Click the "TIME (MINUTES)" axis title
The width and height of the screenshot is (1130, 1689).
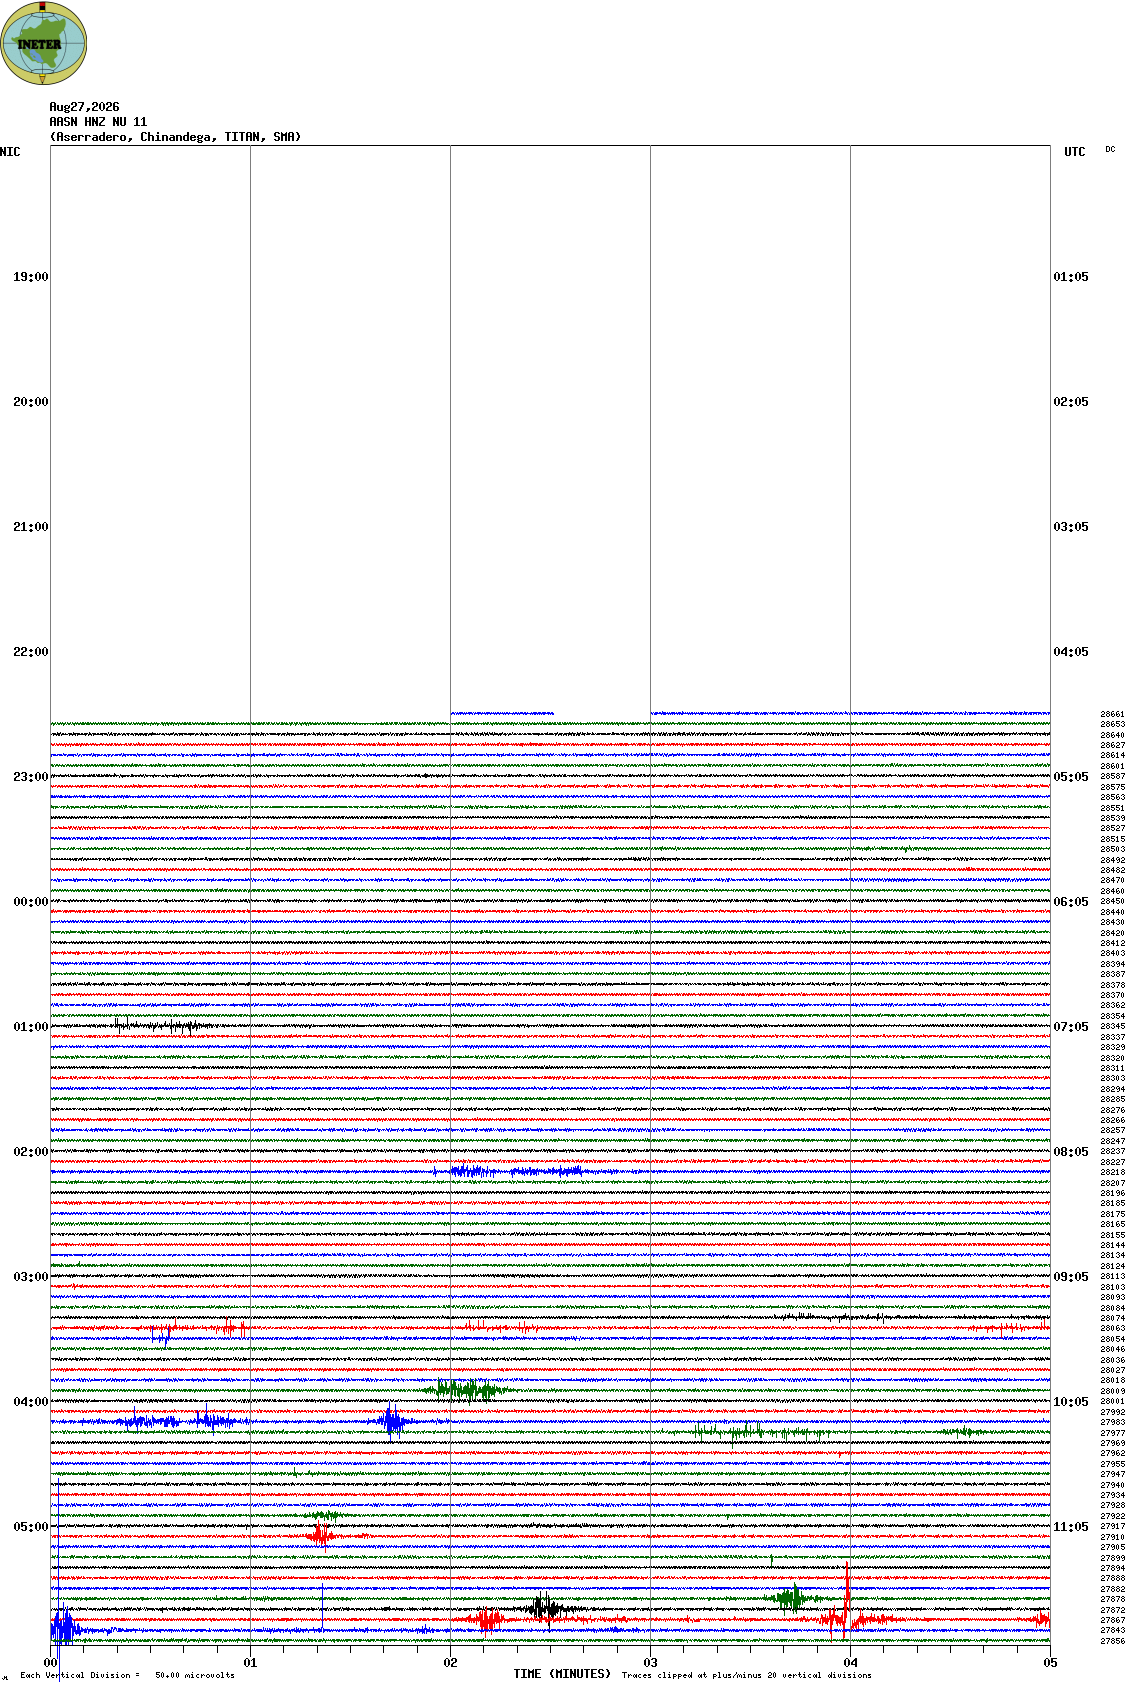click(562, 1674)
